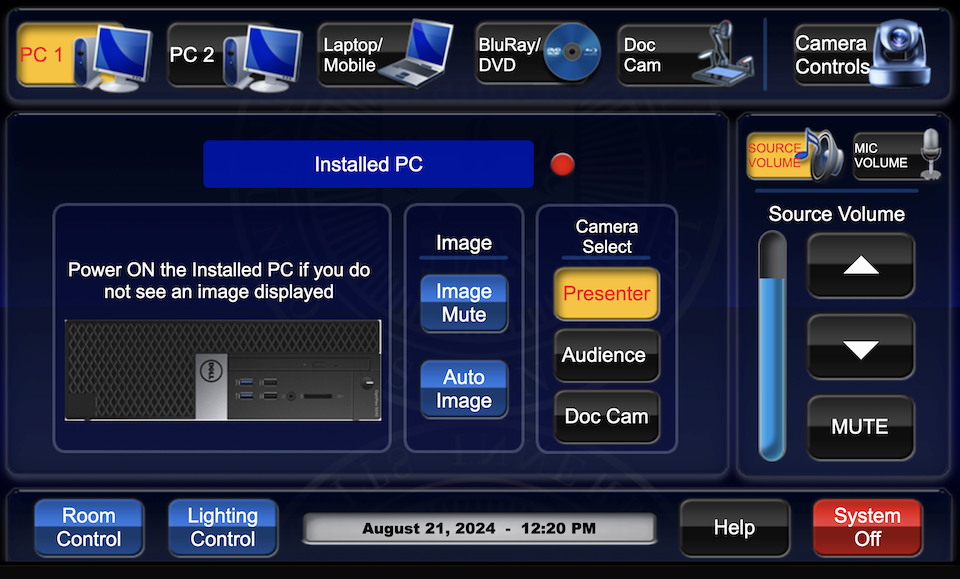The width and height of the screenshot is (960, 579).
Task: Toggle the Presenter camera selection
Action: 606,294
